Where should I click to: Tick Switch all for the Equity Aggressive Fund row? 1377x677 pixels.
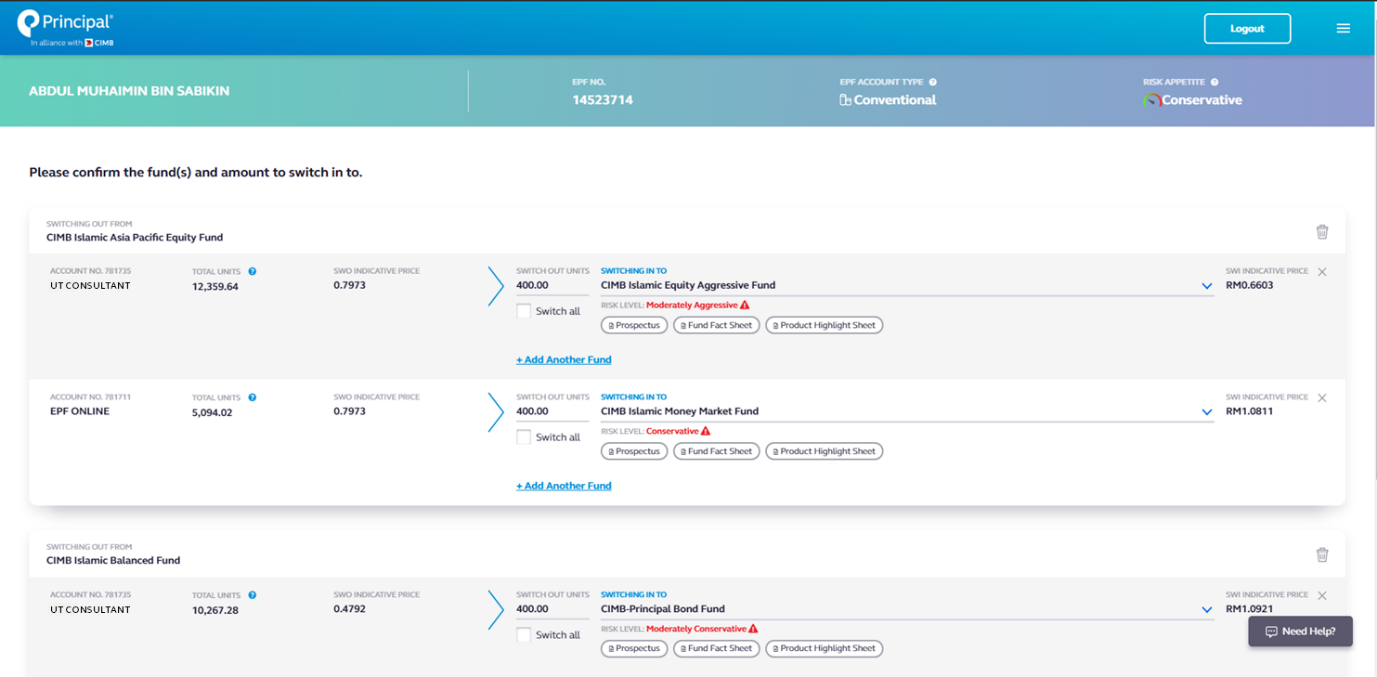(523, 311)
